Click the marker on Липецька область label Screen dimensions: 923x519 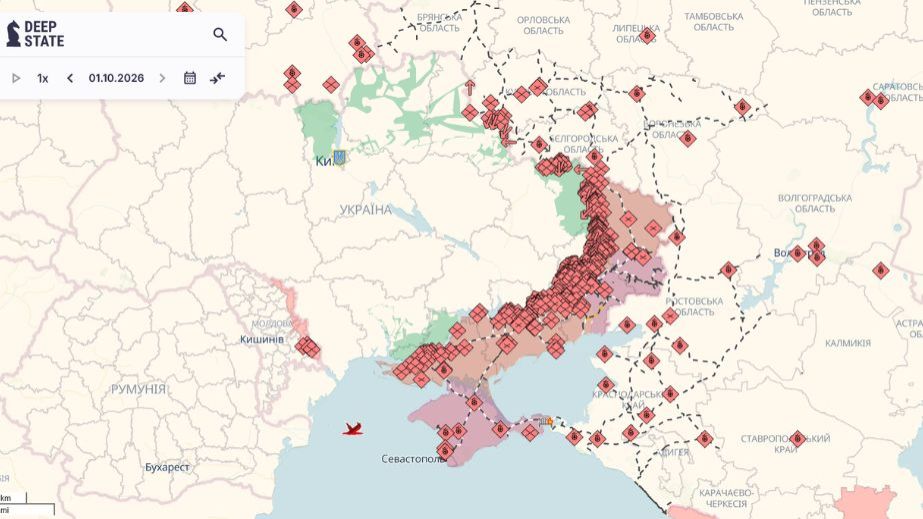[x=647, y=36]
